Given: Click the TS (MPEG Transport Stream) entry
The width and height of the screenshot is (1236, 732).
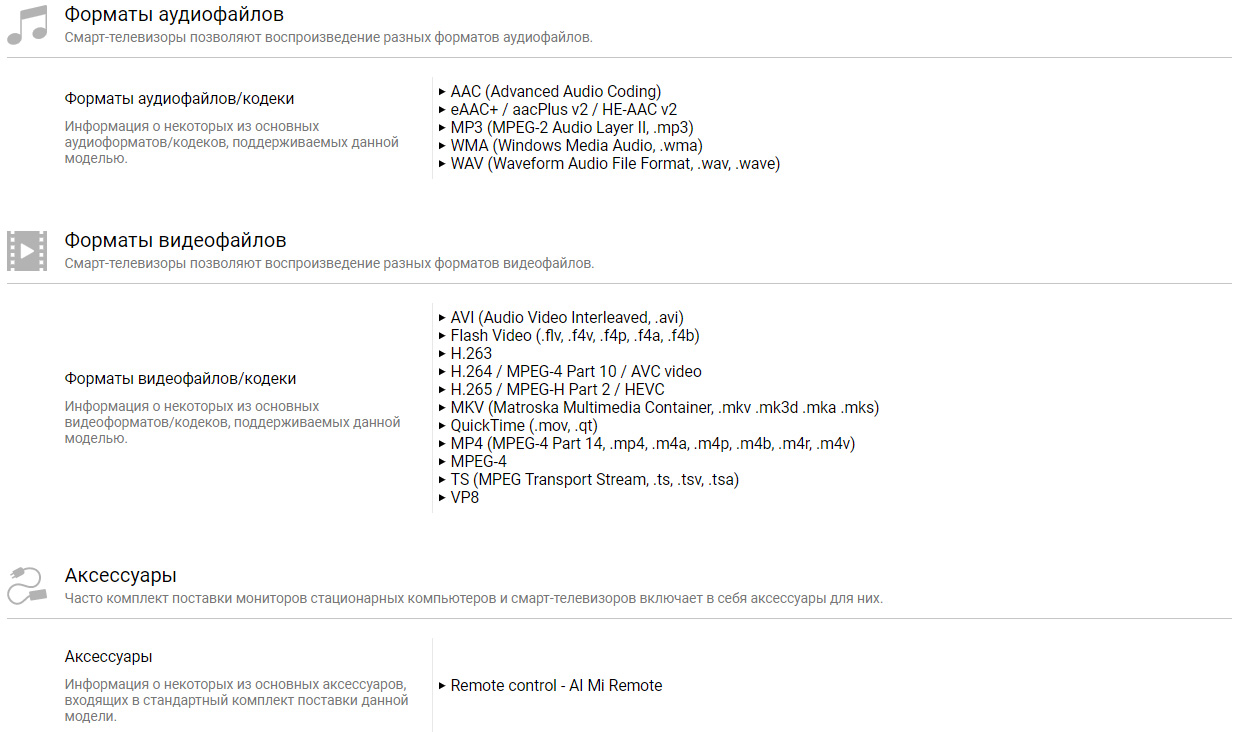Looking at the screenshot, I should click(594, 480).
